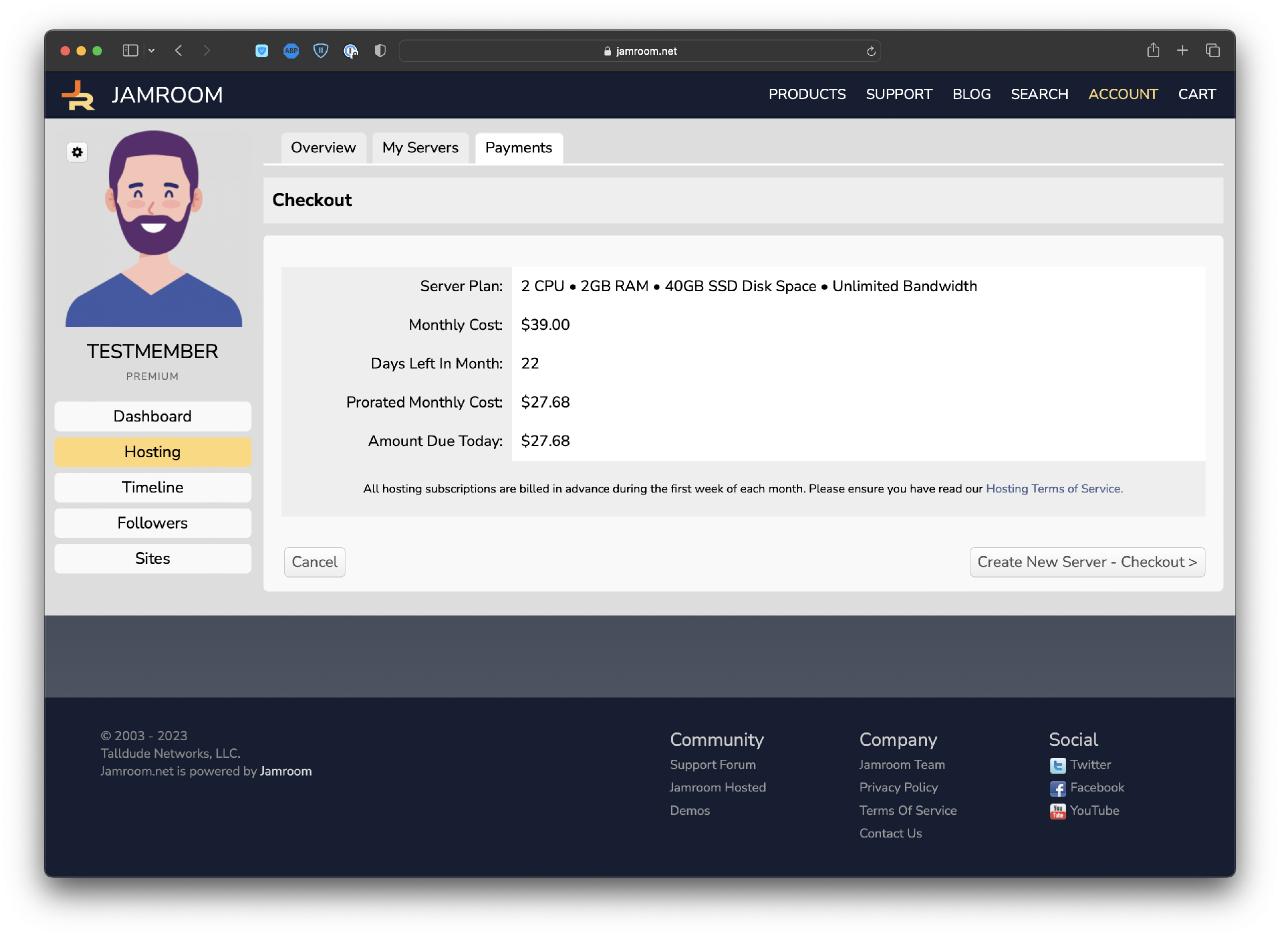This screenshot has width=1280, height=936.
Task: Switch to the My Servers tab
Action: pyautogui.click(x=420, y=148)
